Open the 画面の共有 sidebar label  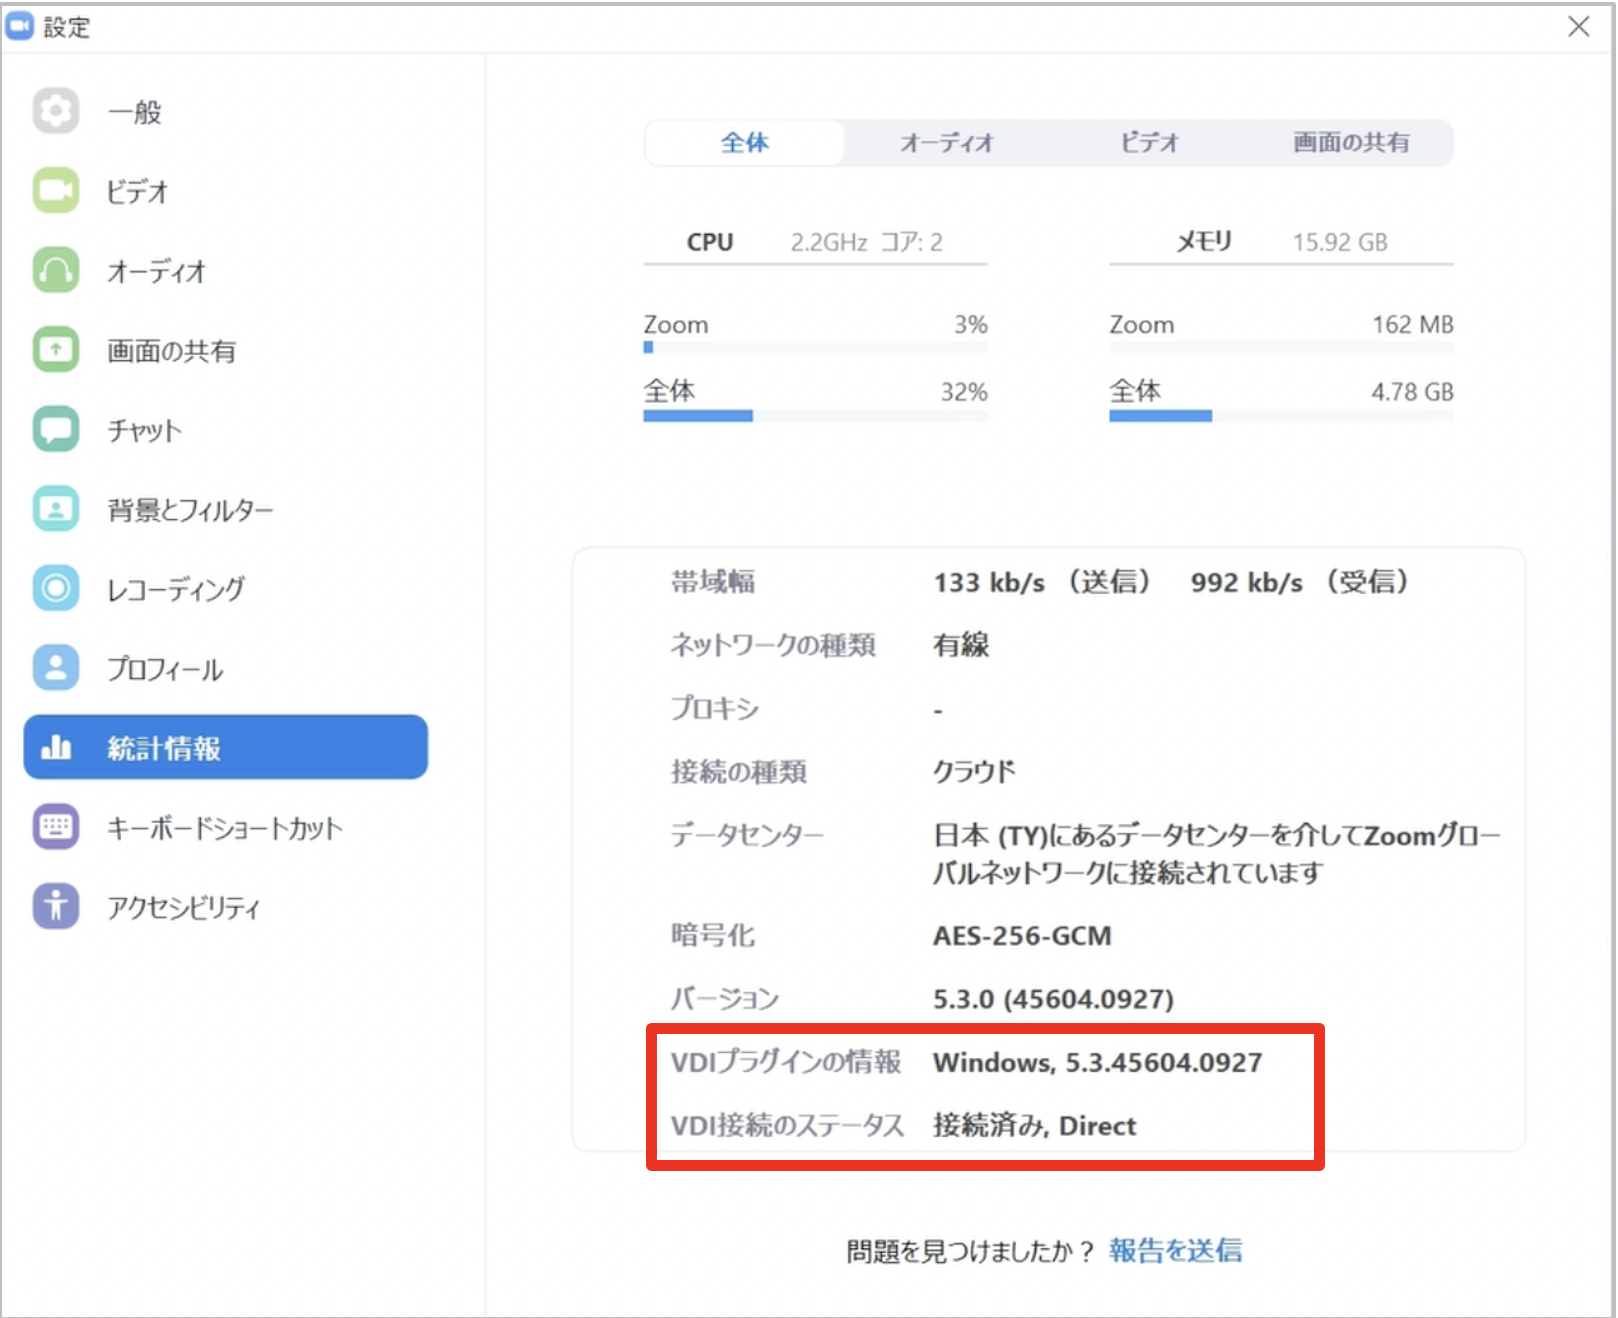click(172, 351)
